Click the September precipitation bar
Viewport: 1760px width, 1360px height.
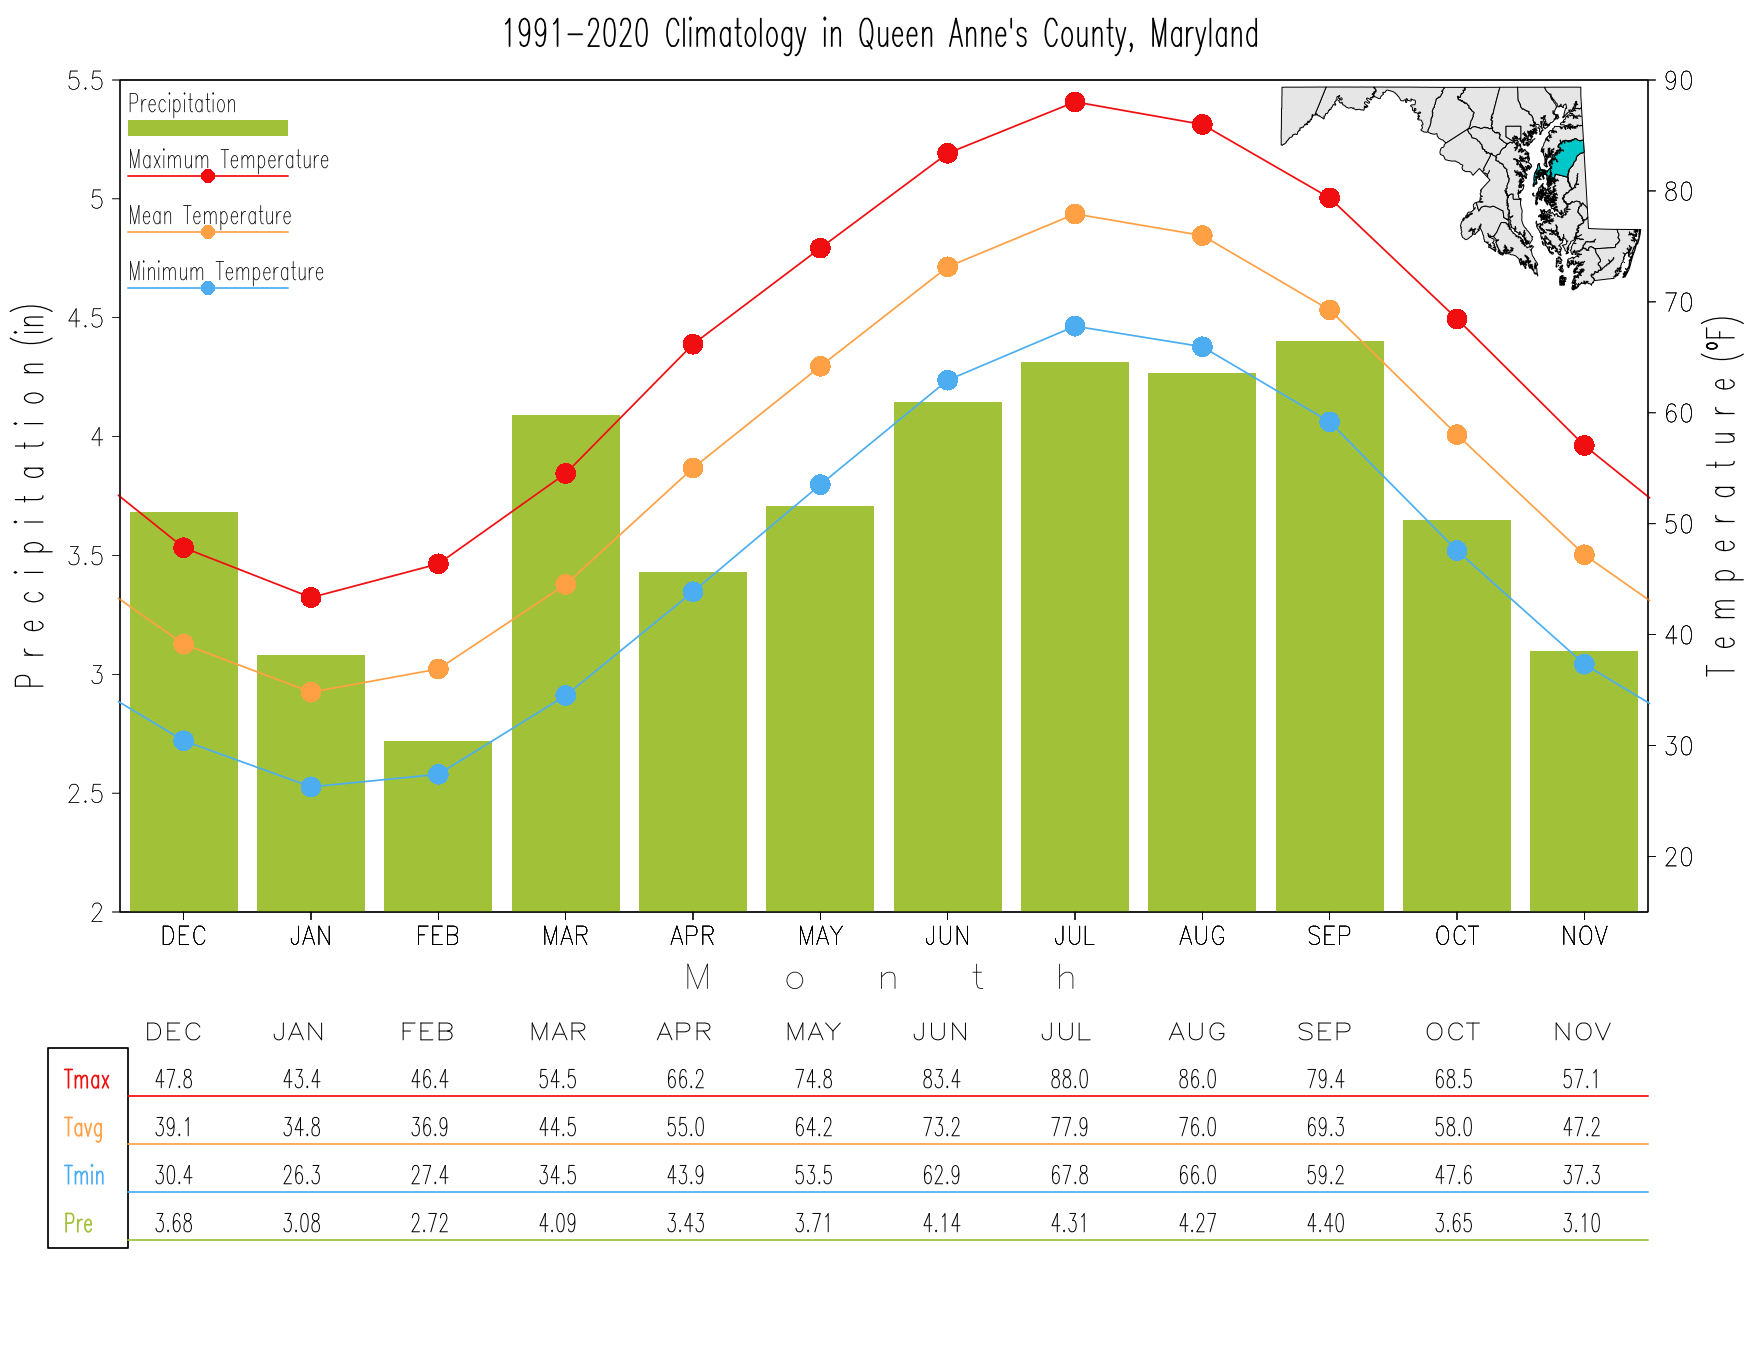point(1329,626)
